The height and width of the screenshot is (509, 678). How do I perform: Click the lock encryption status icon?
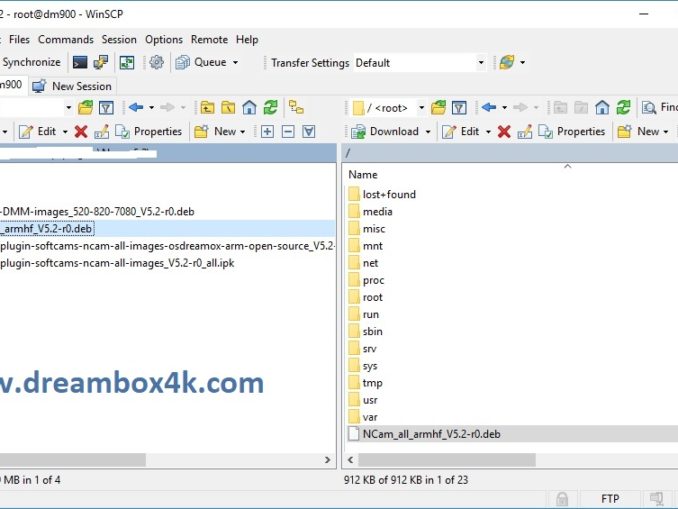(x=562, y=499)
